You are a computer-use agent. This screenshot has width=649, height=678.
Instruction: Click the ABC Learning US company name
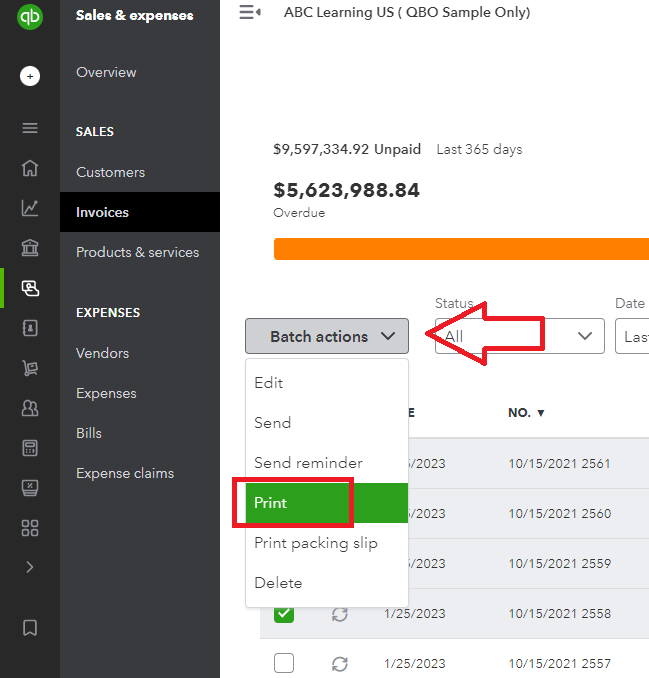[407, 13]
